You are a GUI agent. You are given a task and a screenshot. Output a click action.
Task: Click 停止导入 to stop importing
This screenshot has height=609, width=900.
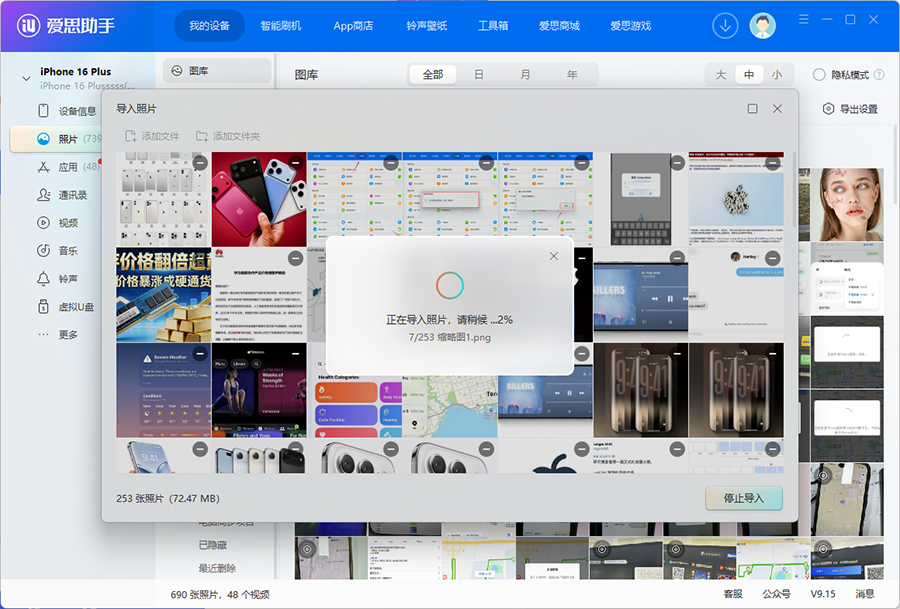pos(744,498)
